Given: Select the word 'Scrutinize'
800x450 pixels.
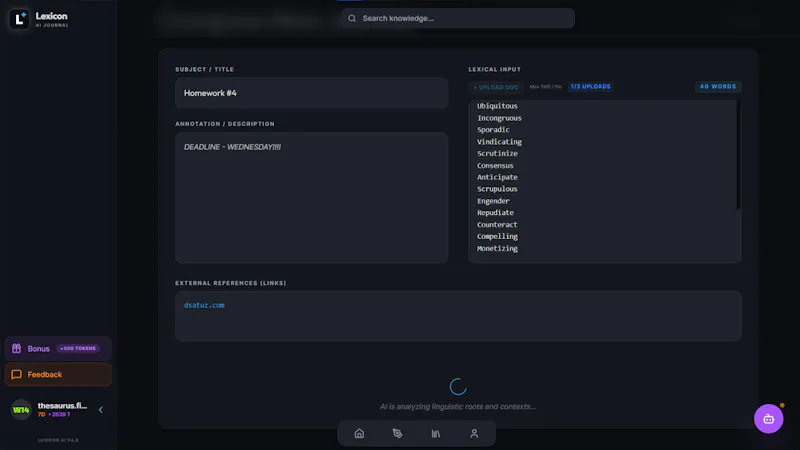Looking at the screenshot, I should (497, 154).
